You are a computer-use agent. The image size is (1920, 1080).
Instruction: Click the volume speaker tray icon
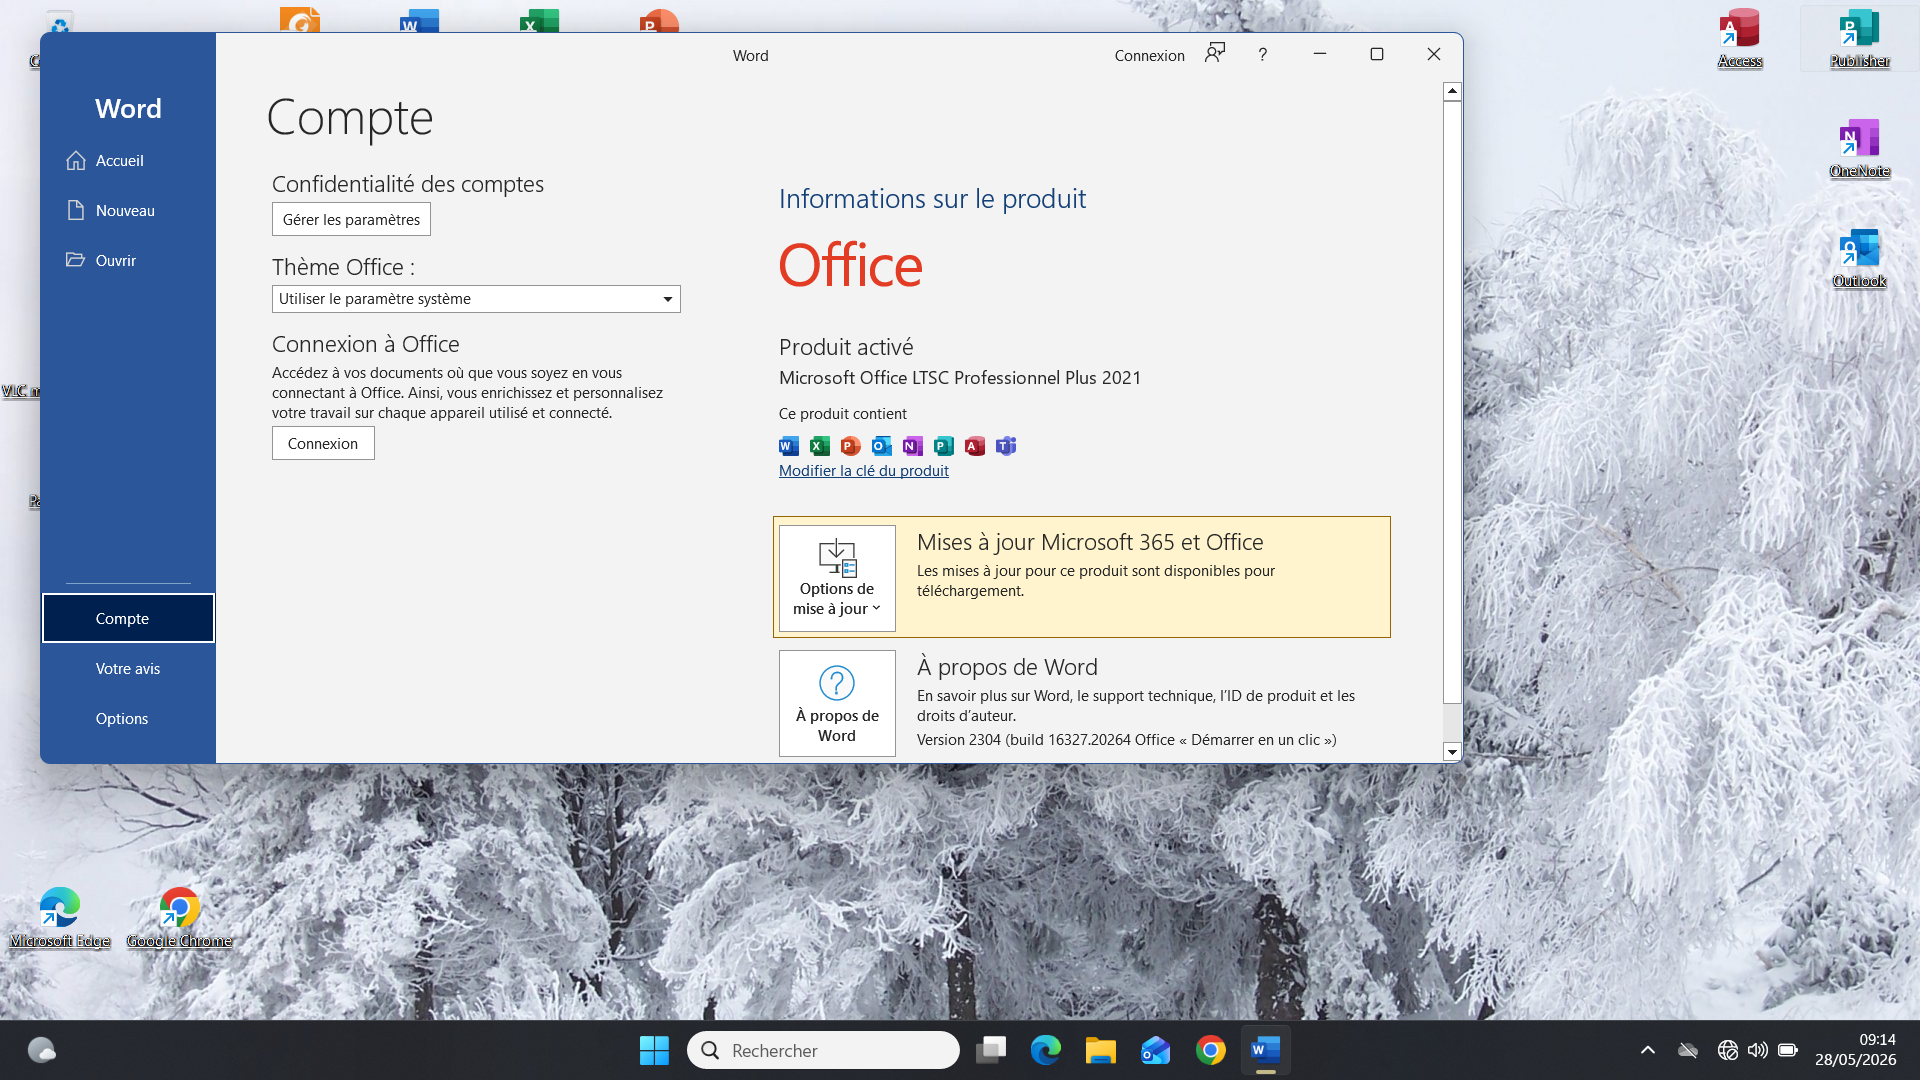click(1757, 1050)
